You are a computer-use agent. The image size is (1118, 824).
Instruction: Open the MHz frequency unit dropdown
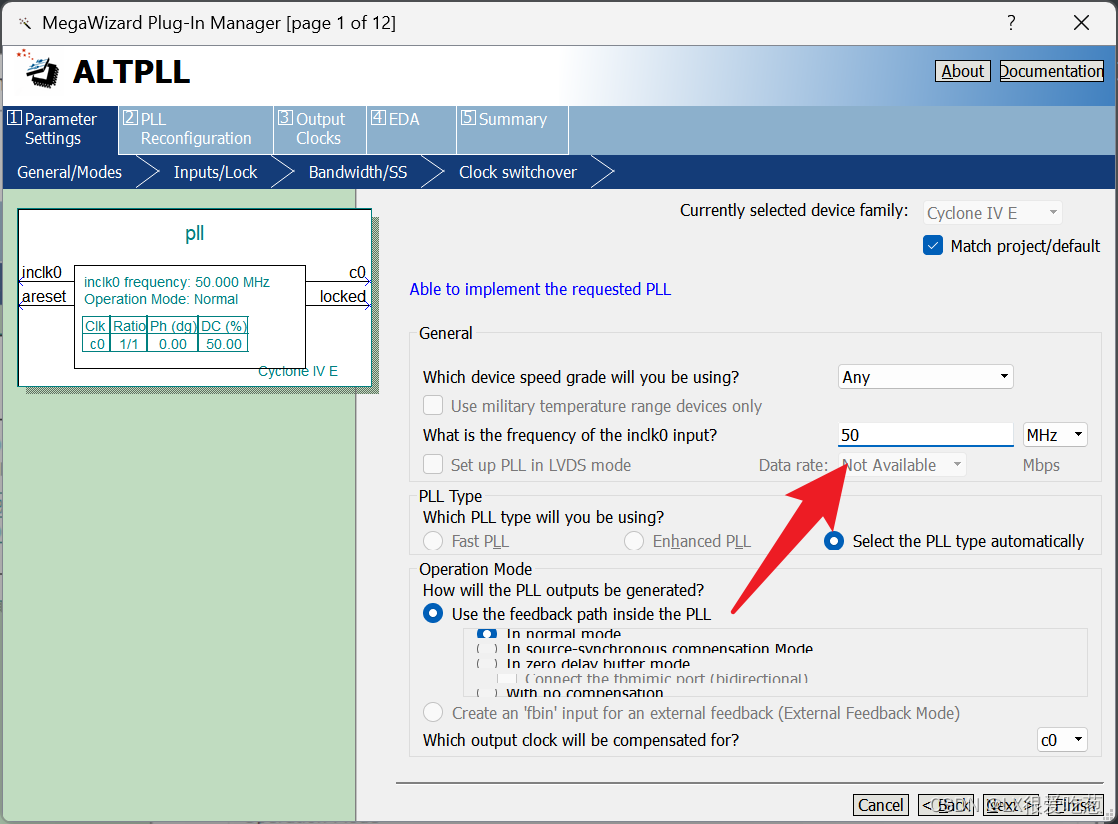coord(1055,435)
